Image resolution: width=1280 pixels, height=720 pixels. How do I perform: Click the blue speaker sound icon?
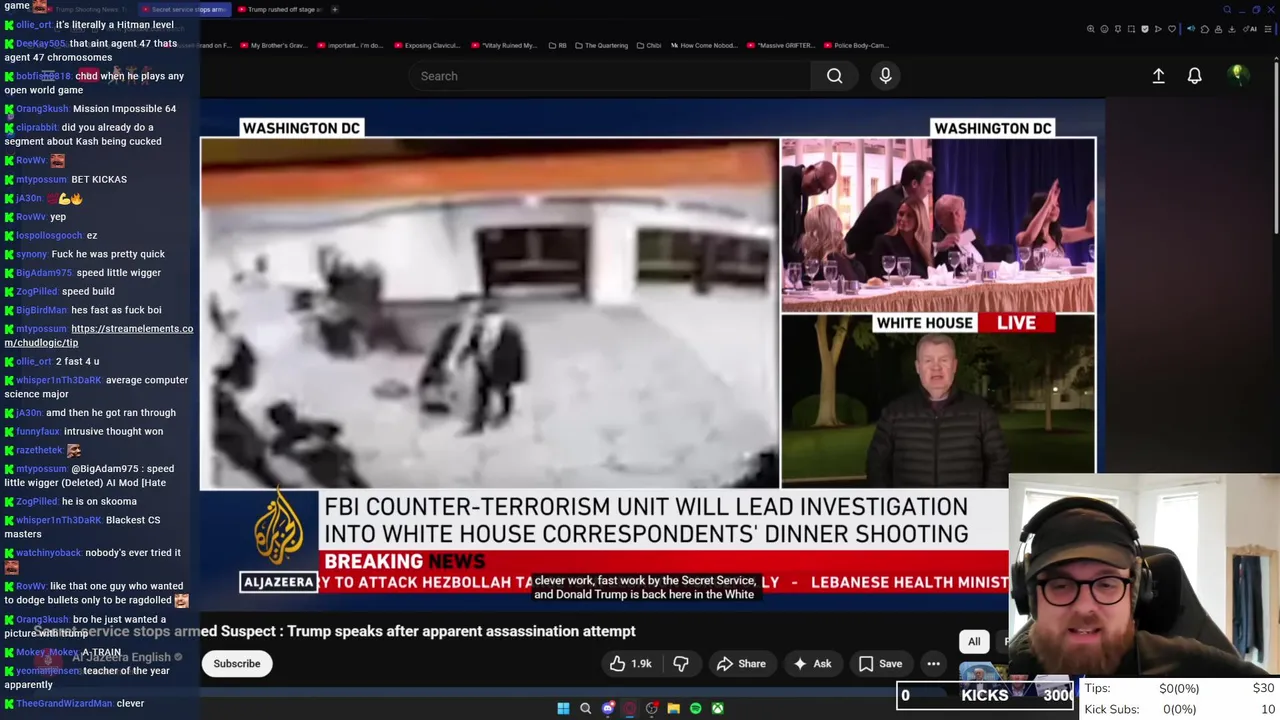click(1191, 29)
